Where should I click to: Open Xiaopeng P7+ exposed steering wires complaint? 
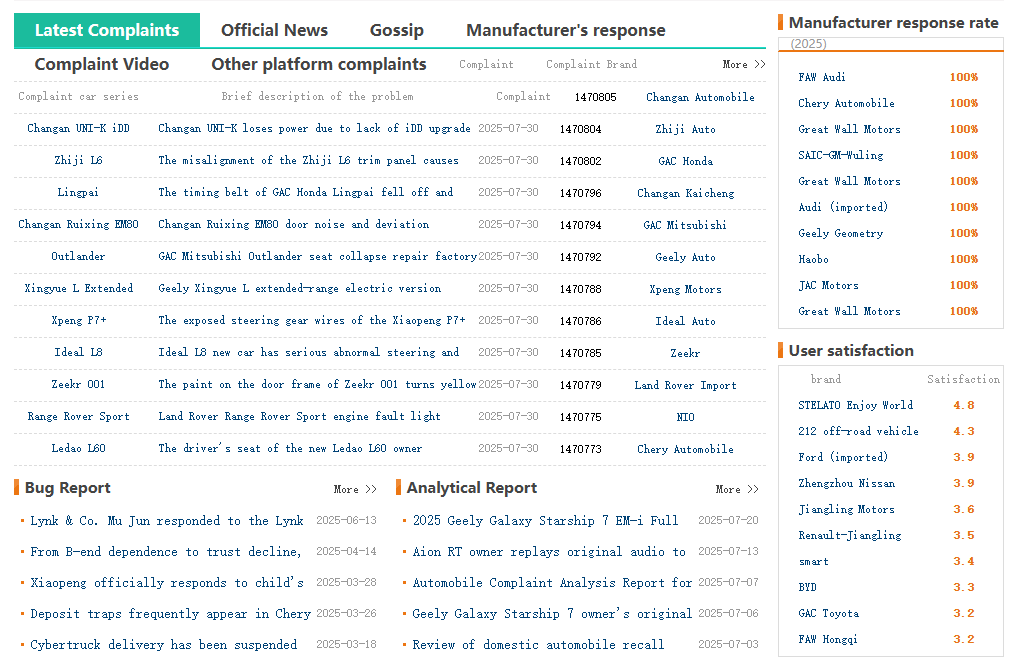pos(311,320)
